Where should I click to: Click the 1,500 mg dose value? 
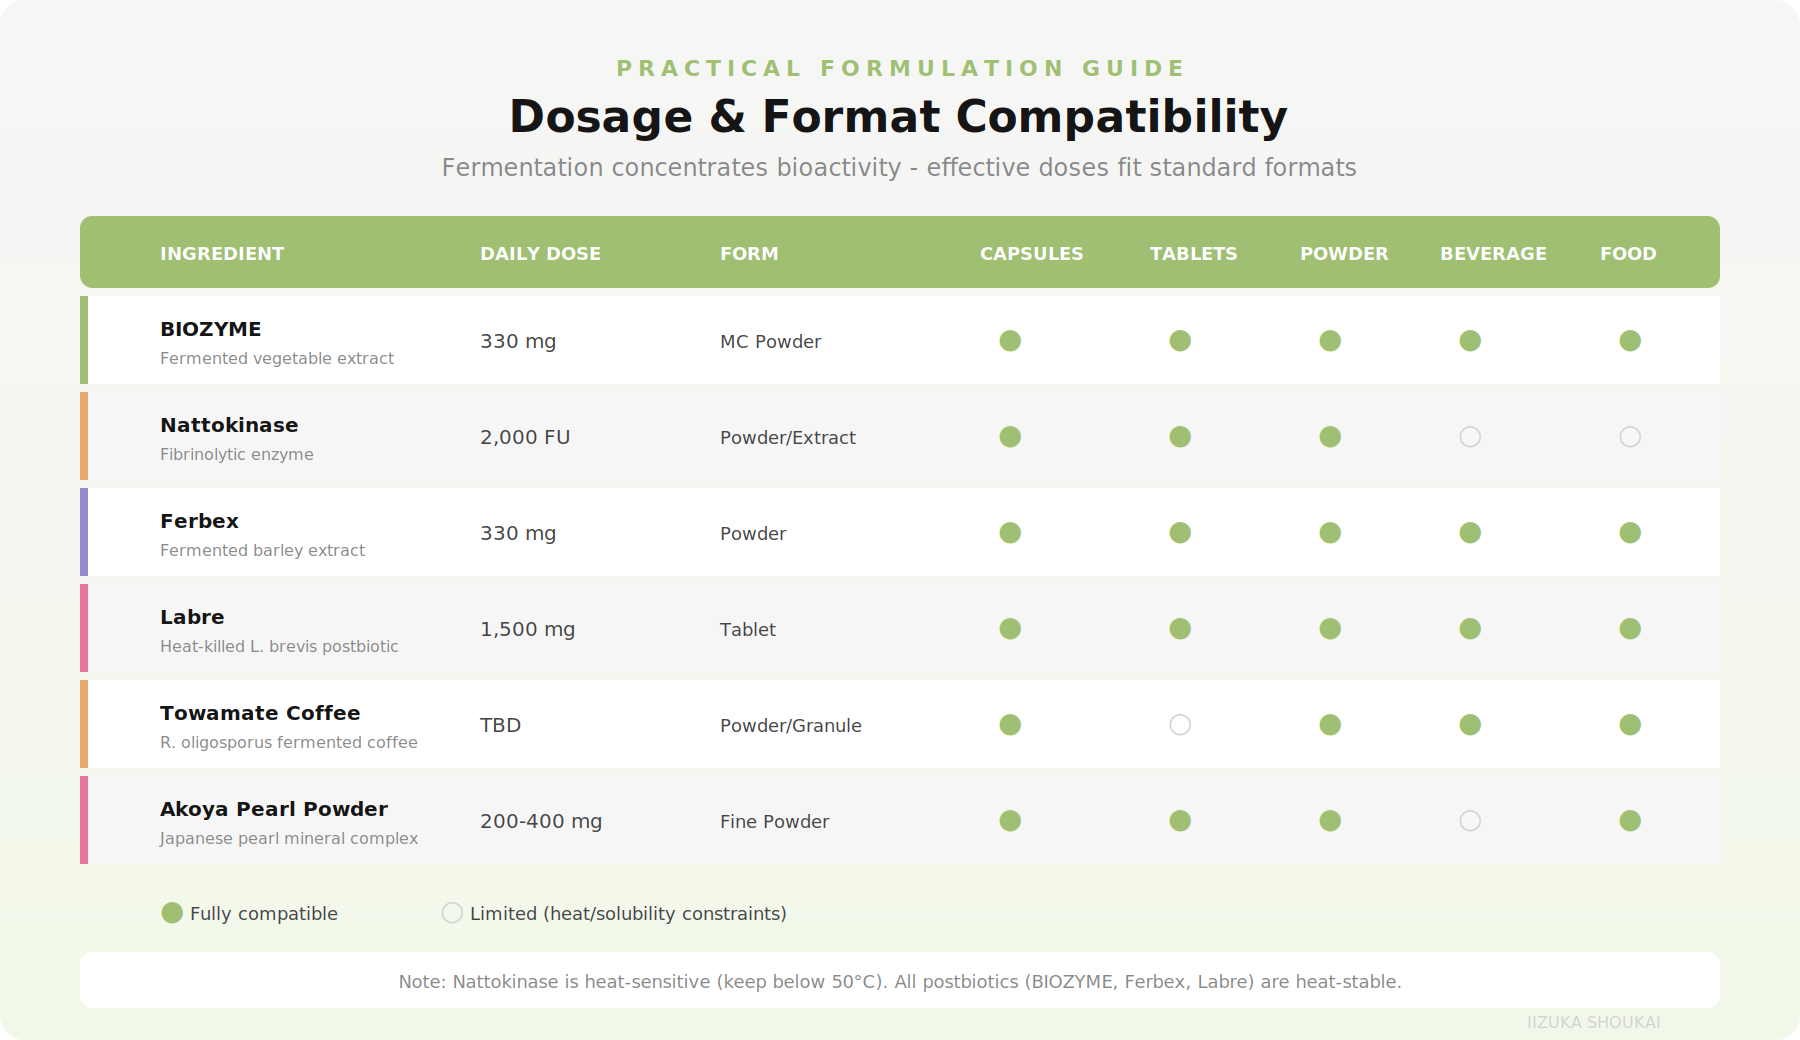click(527, 629)
